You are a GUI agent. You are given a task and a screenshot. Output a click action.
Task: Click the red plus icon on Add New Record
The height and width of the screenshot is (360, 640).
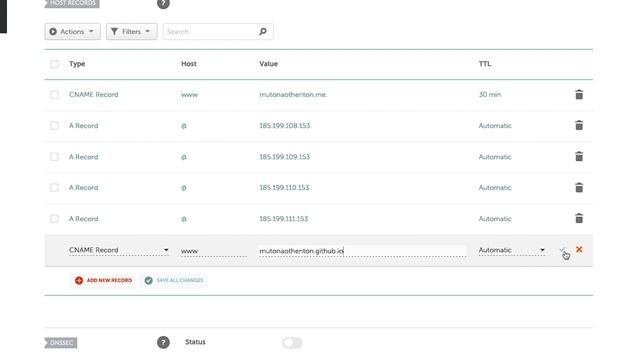(79, 280)
